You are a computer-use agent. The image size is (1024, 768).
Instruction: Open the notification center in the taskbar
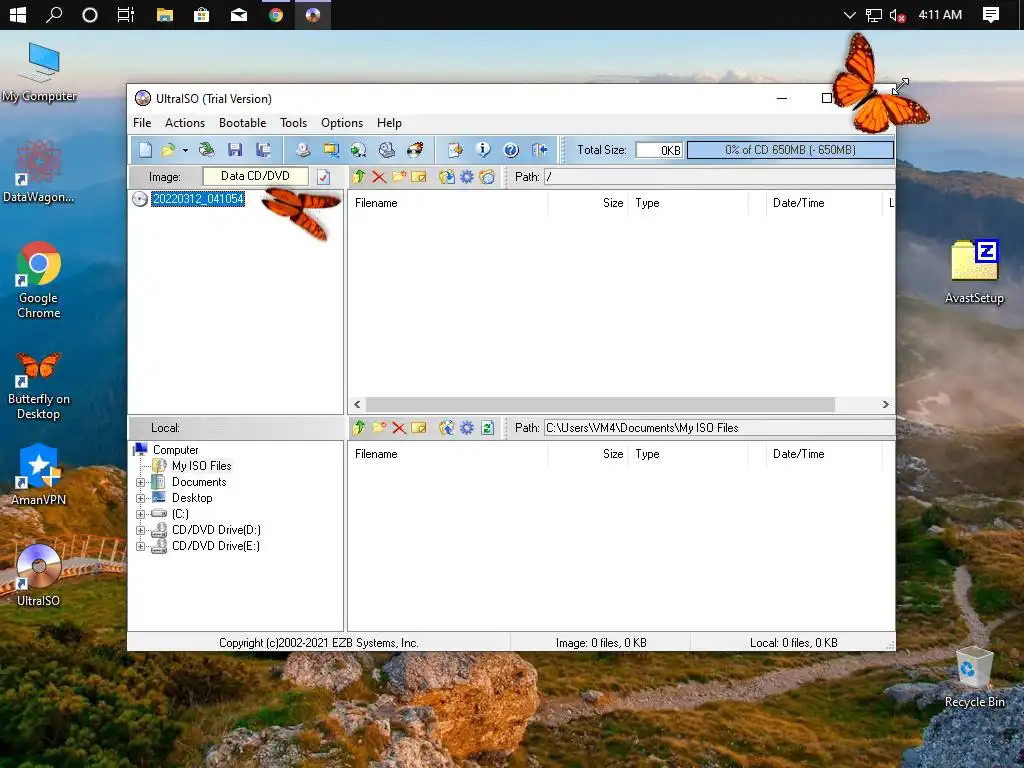991,14
